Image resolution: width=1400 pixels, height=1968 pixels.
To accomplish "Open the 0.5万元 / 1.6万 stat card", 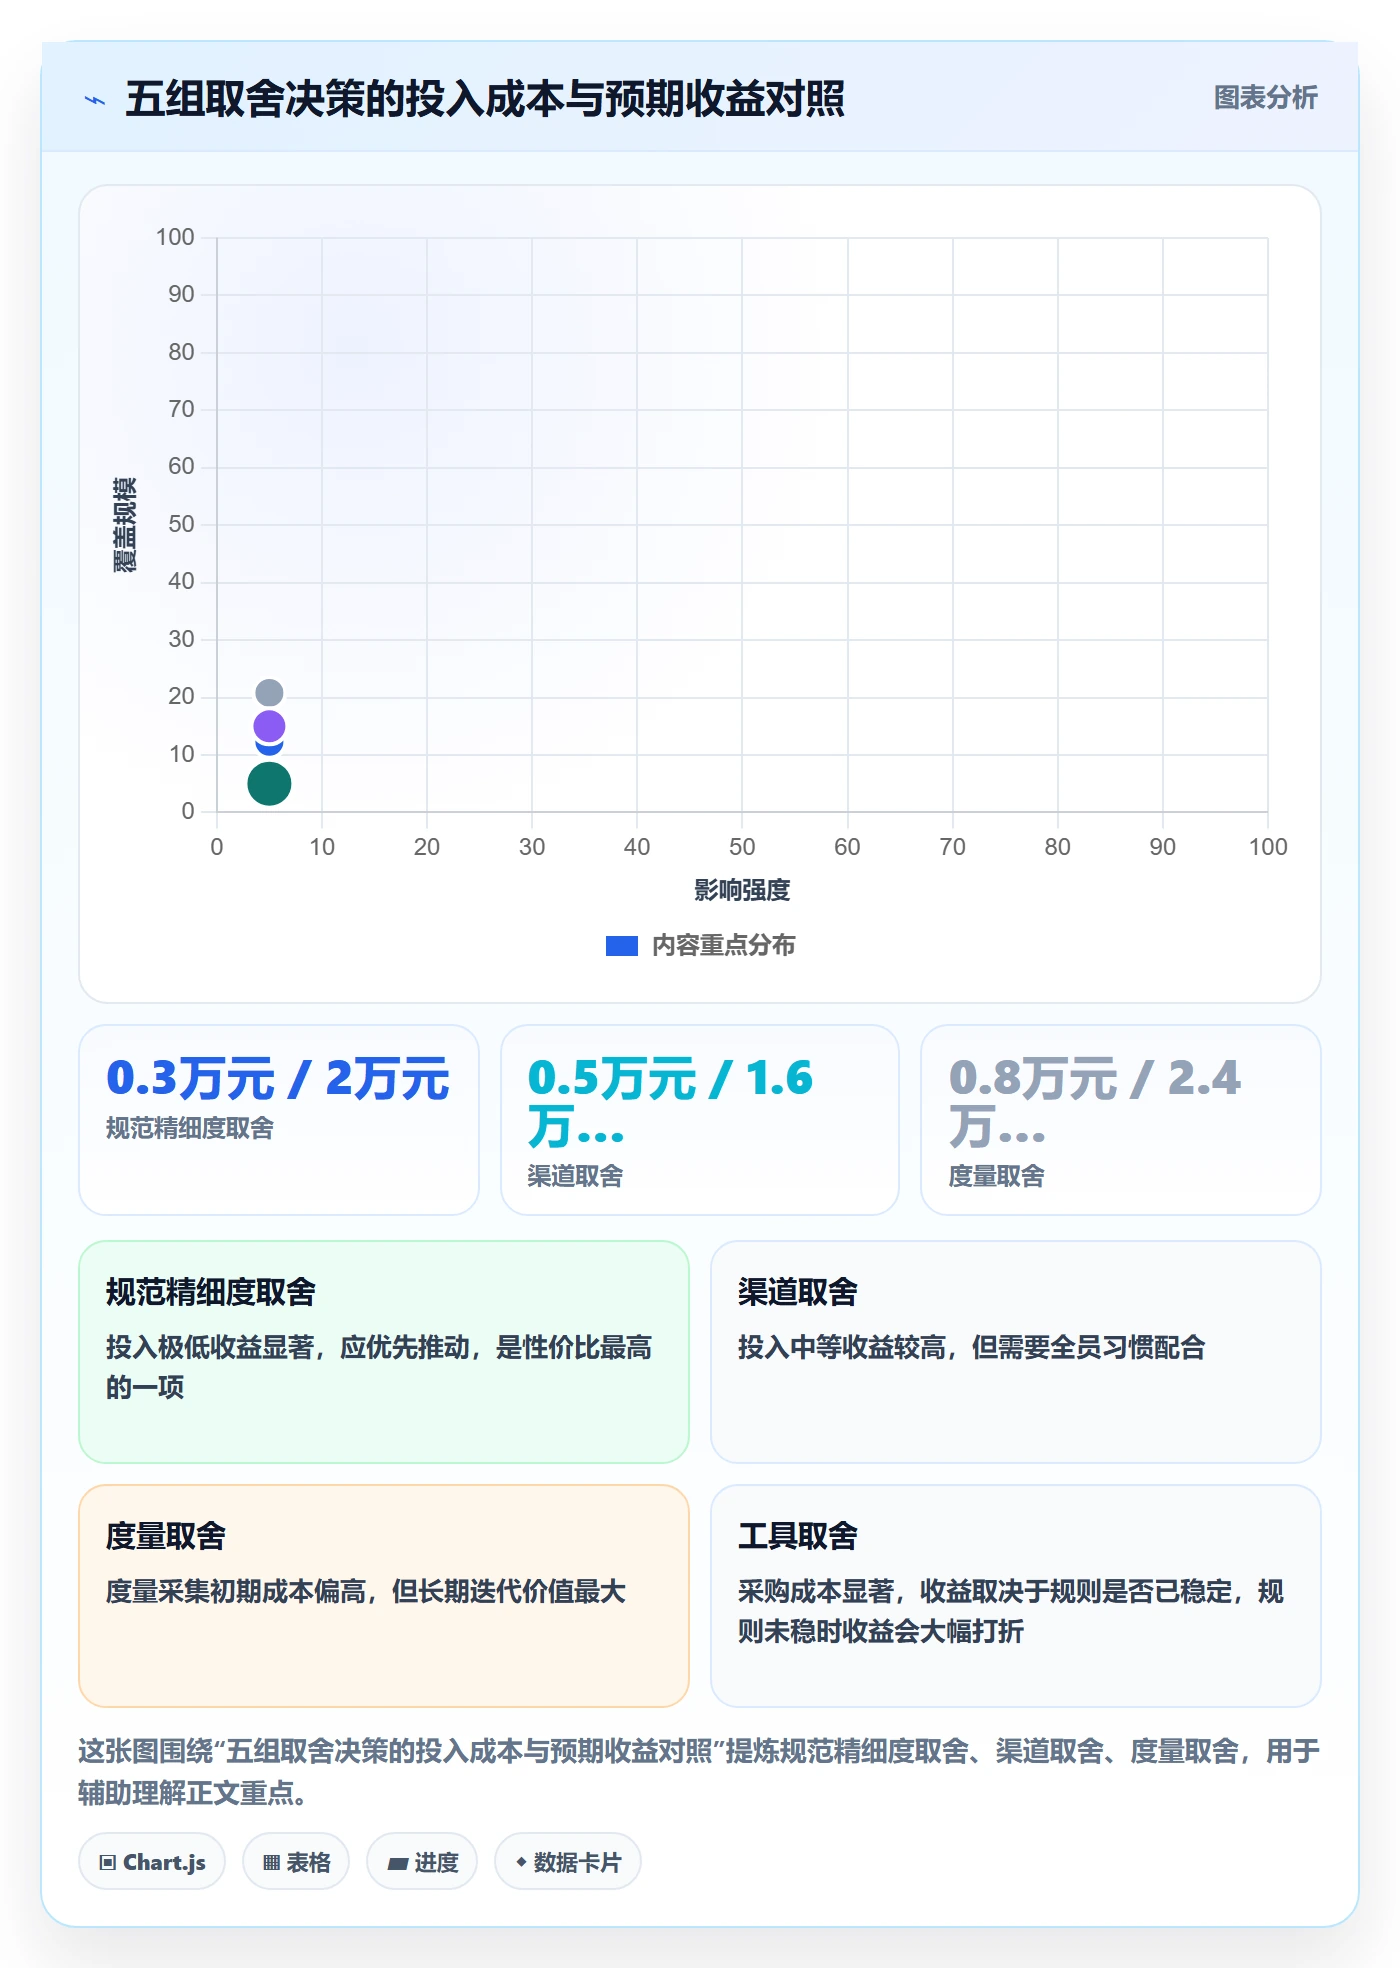I will (700, 1120).
